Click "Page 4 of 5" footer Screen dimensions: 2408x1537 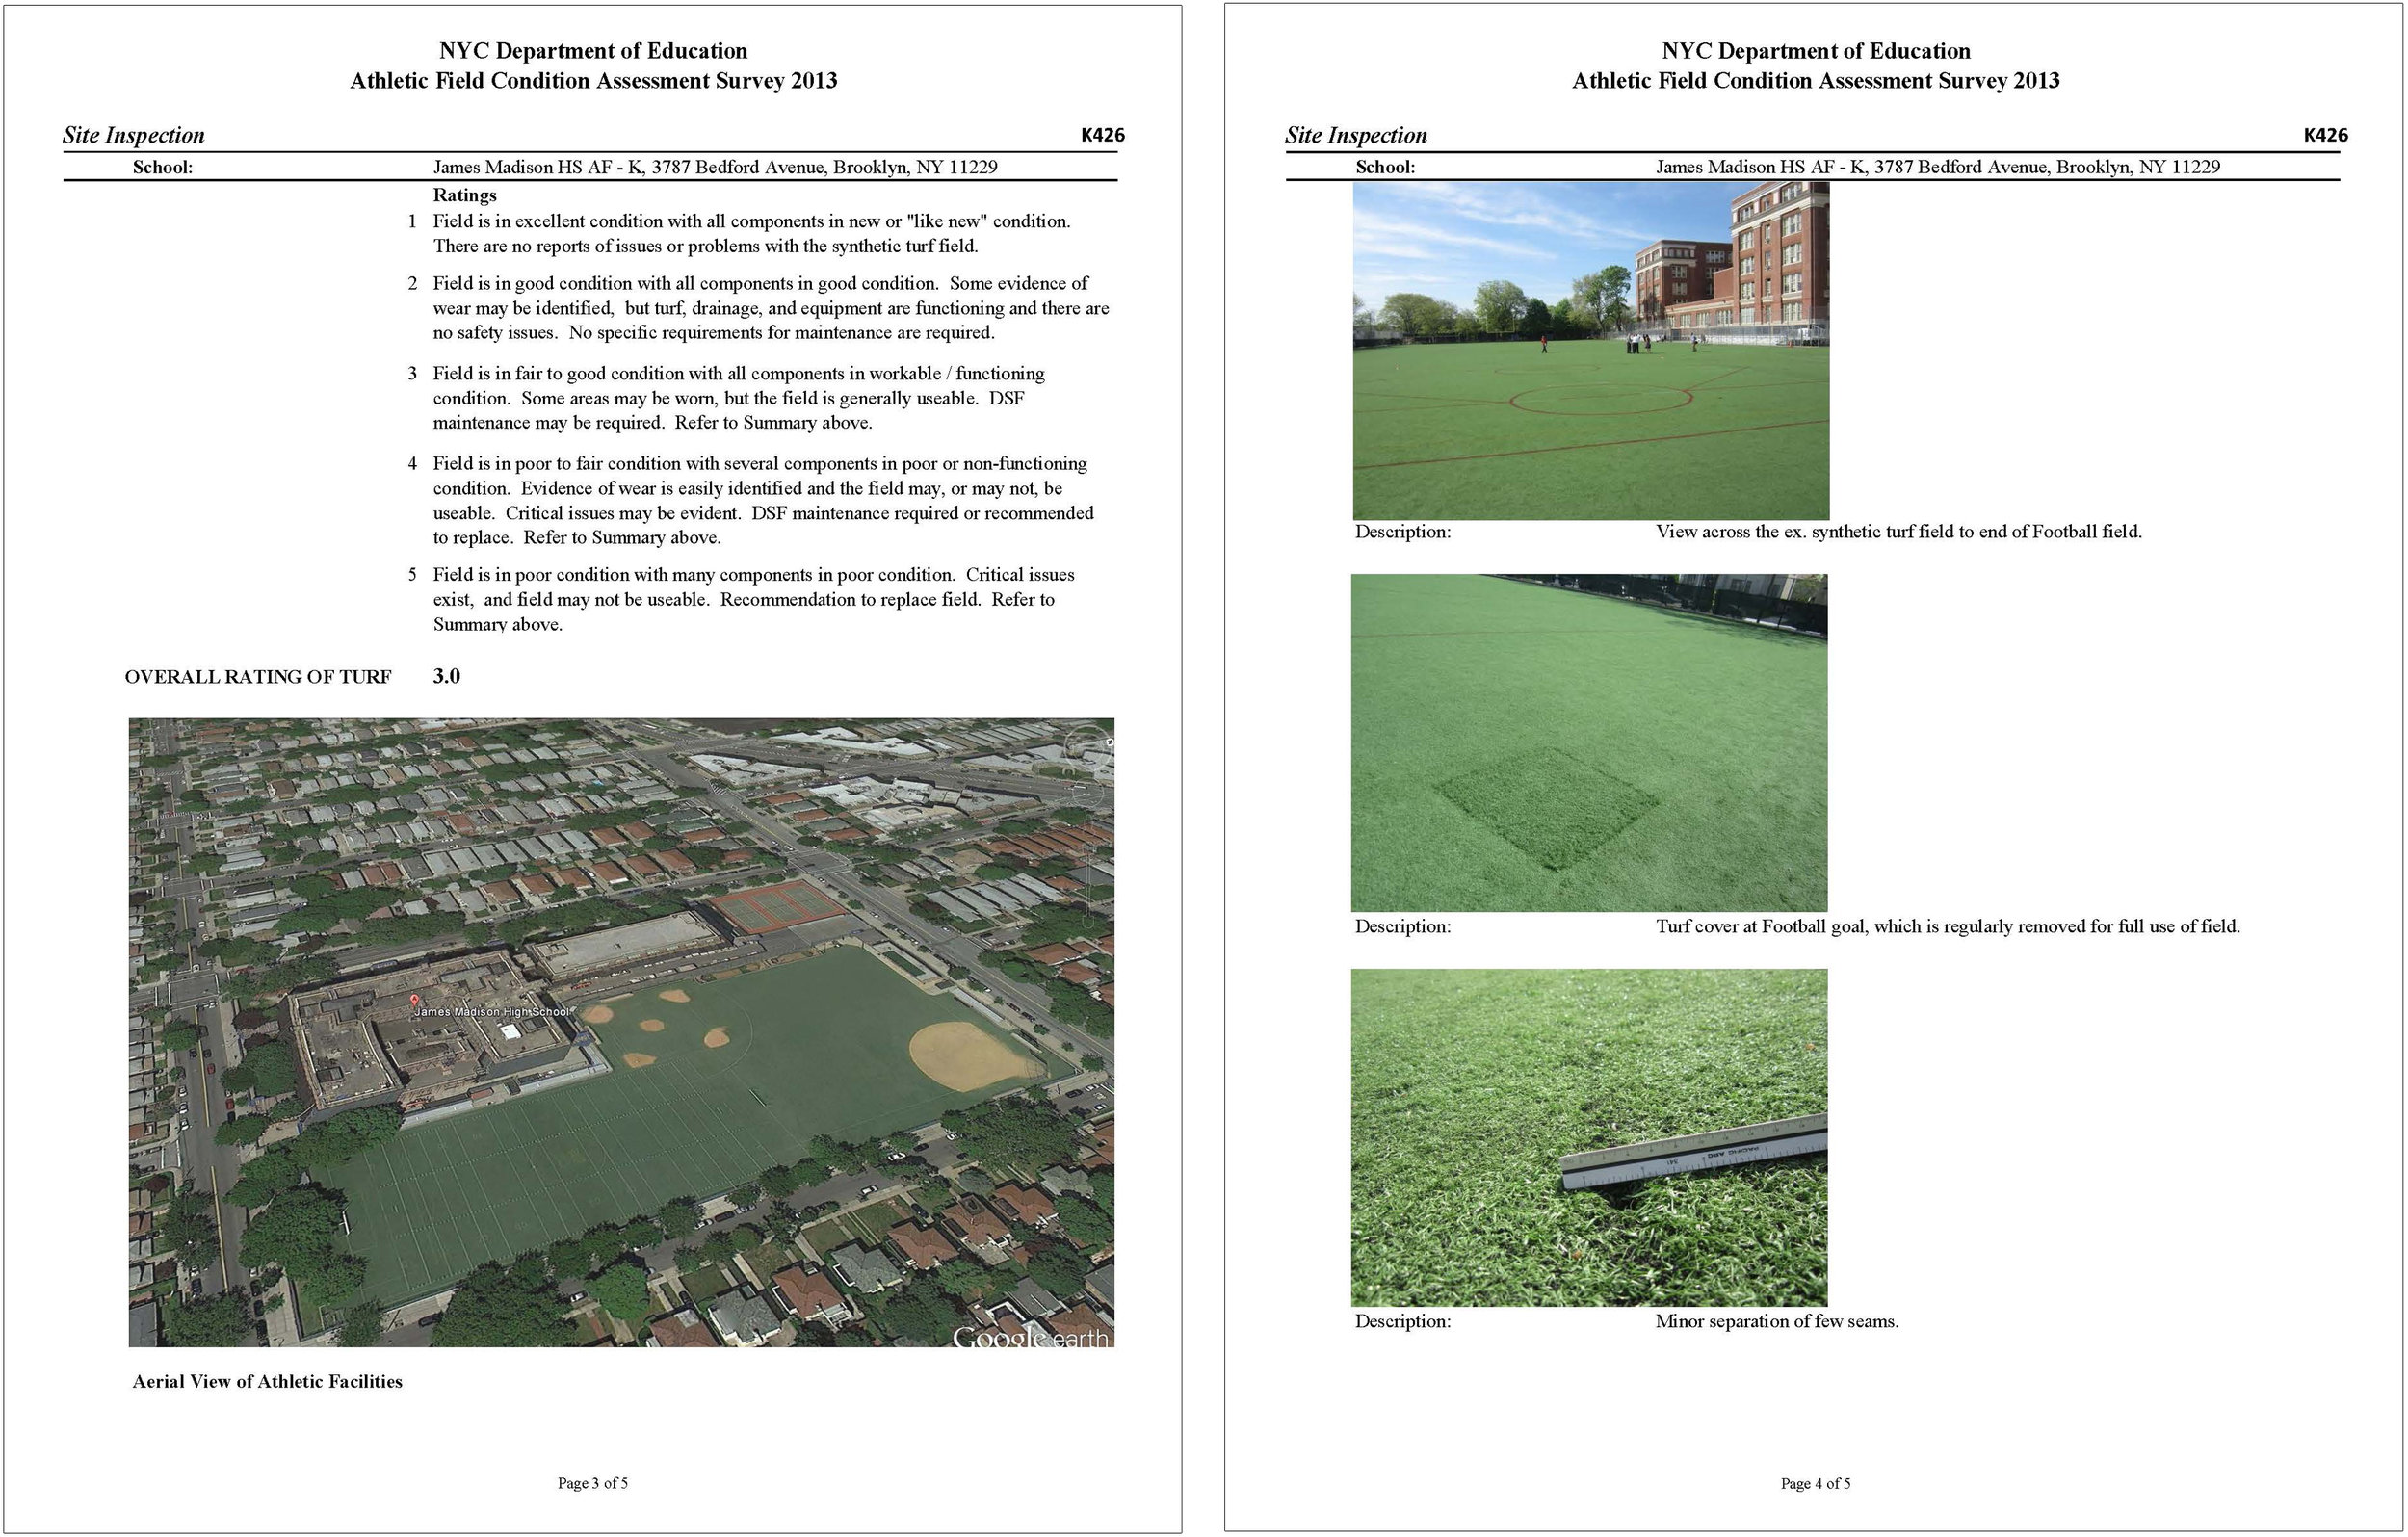(x=1815, y=1483)
